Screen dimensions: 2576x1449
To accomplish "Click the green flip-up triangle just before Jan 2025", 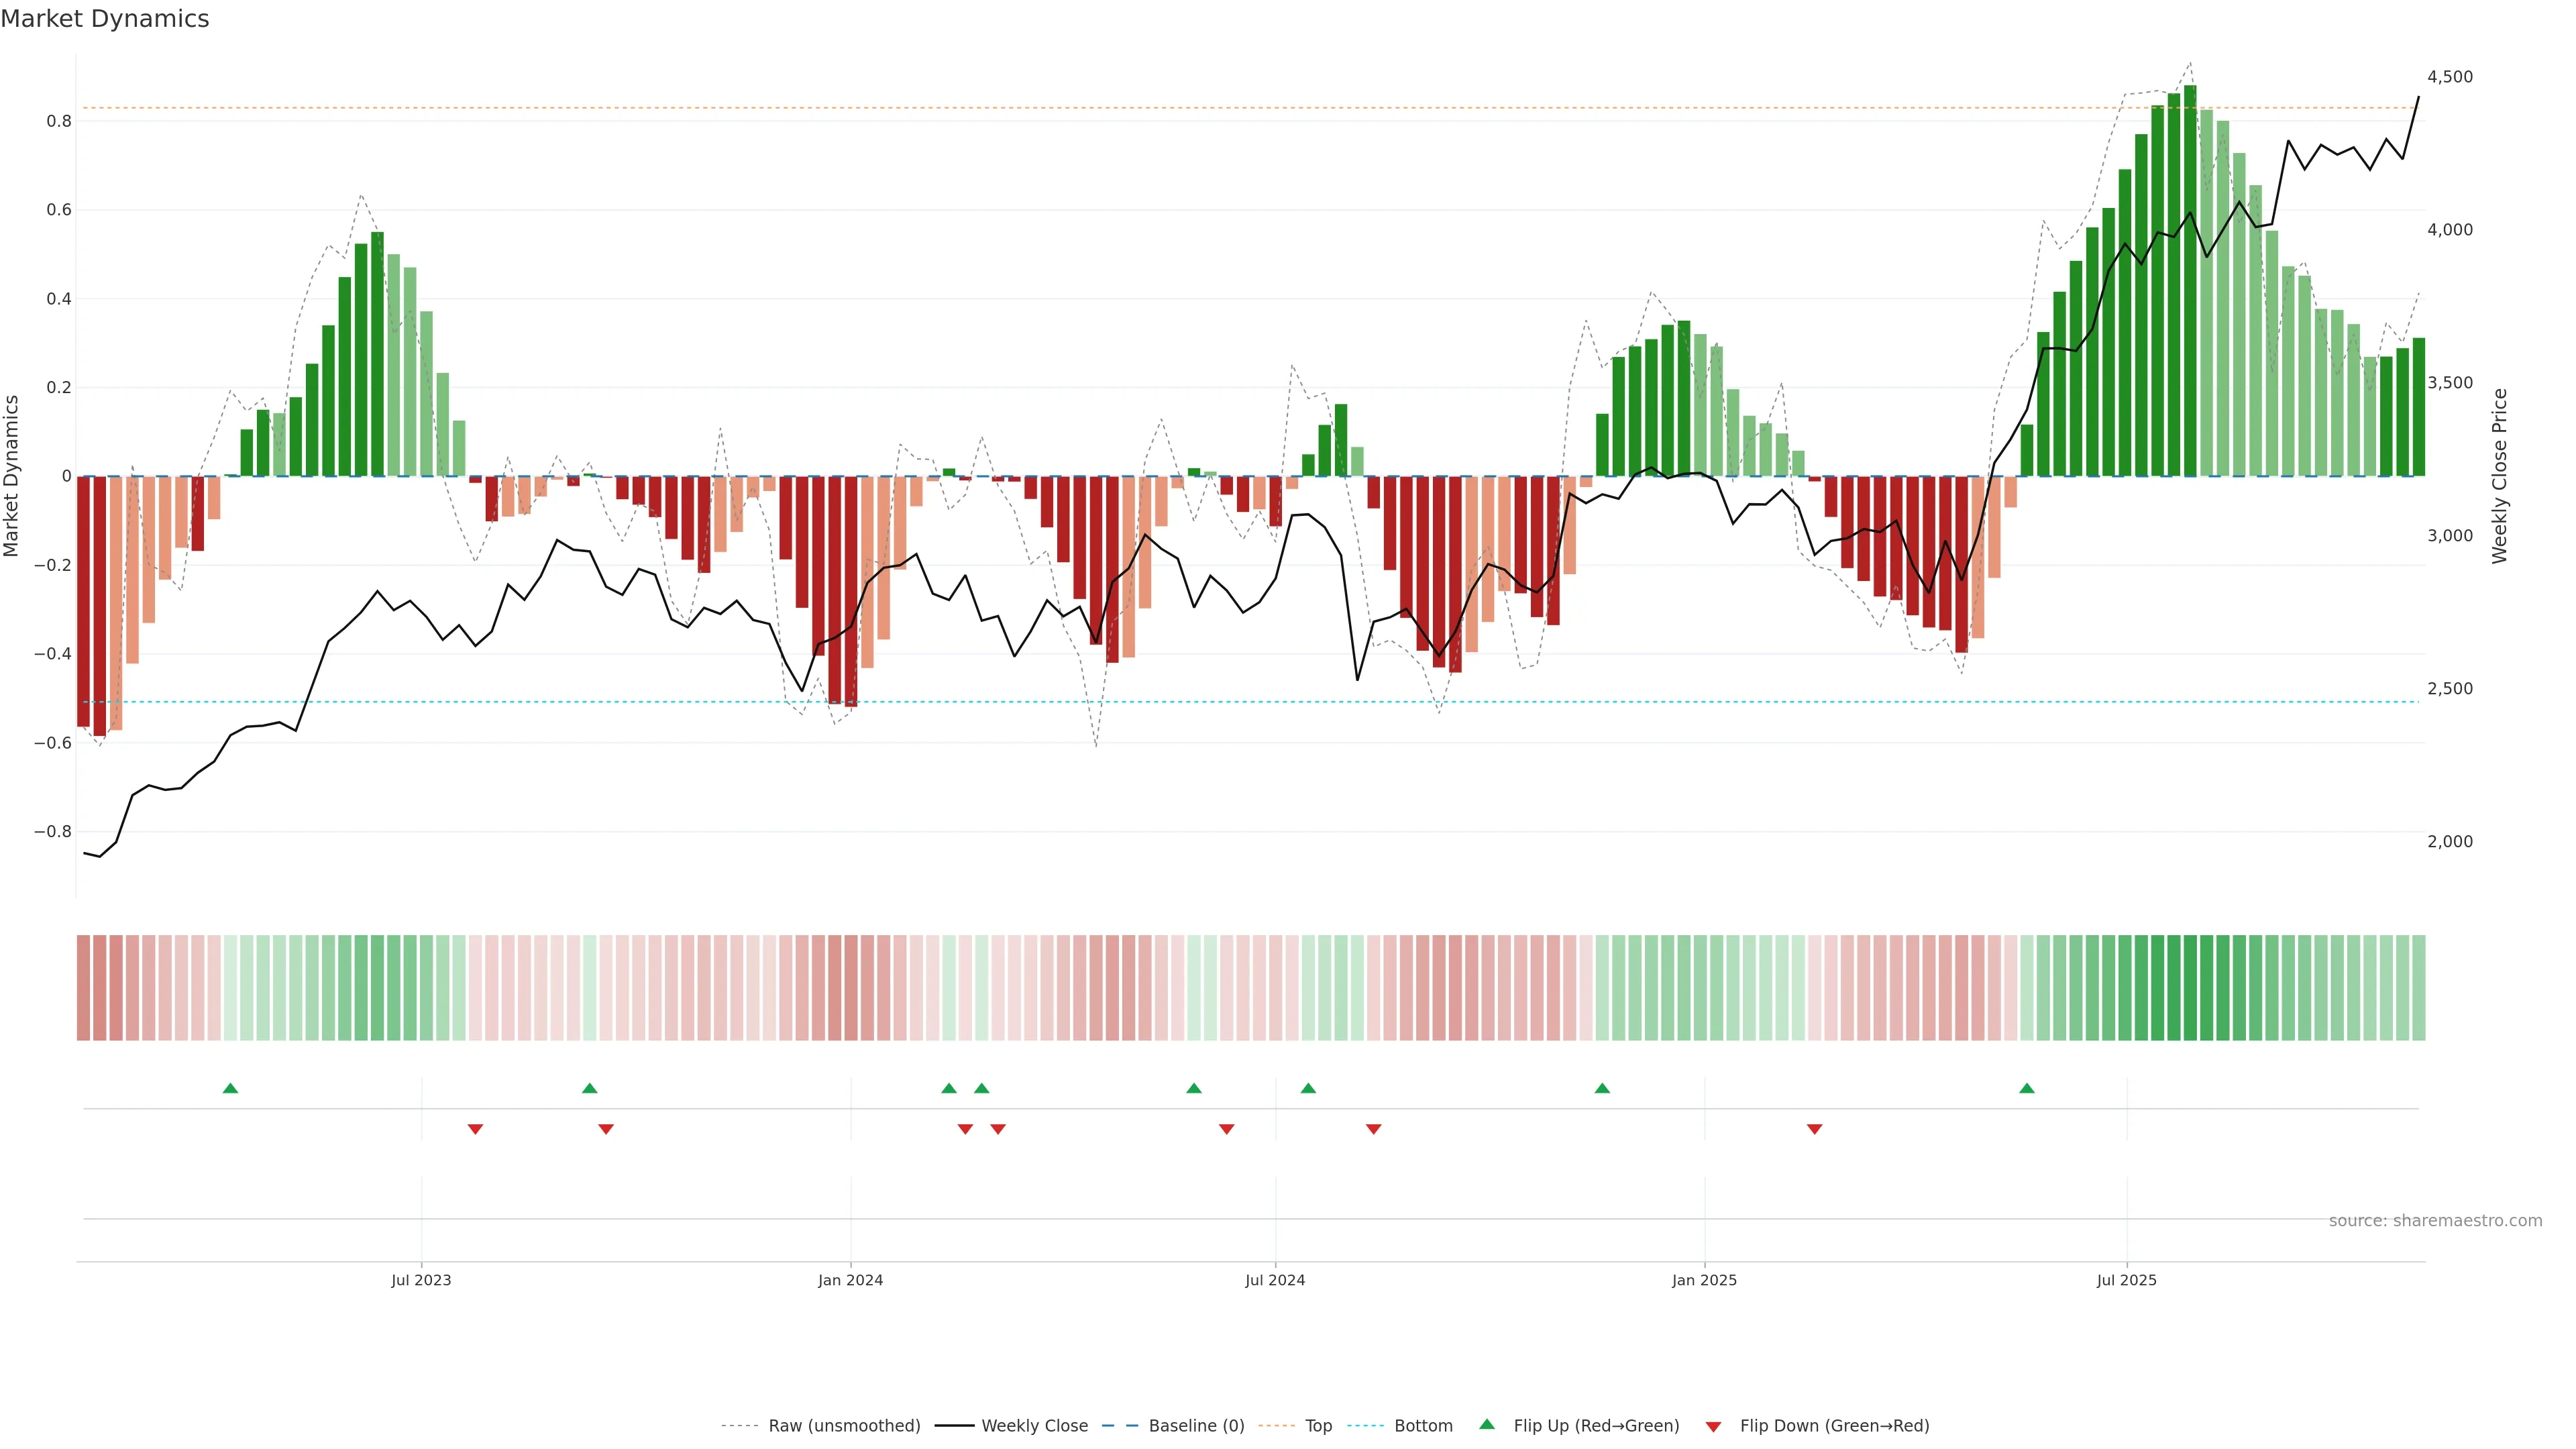I will click(1602, 1088).
